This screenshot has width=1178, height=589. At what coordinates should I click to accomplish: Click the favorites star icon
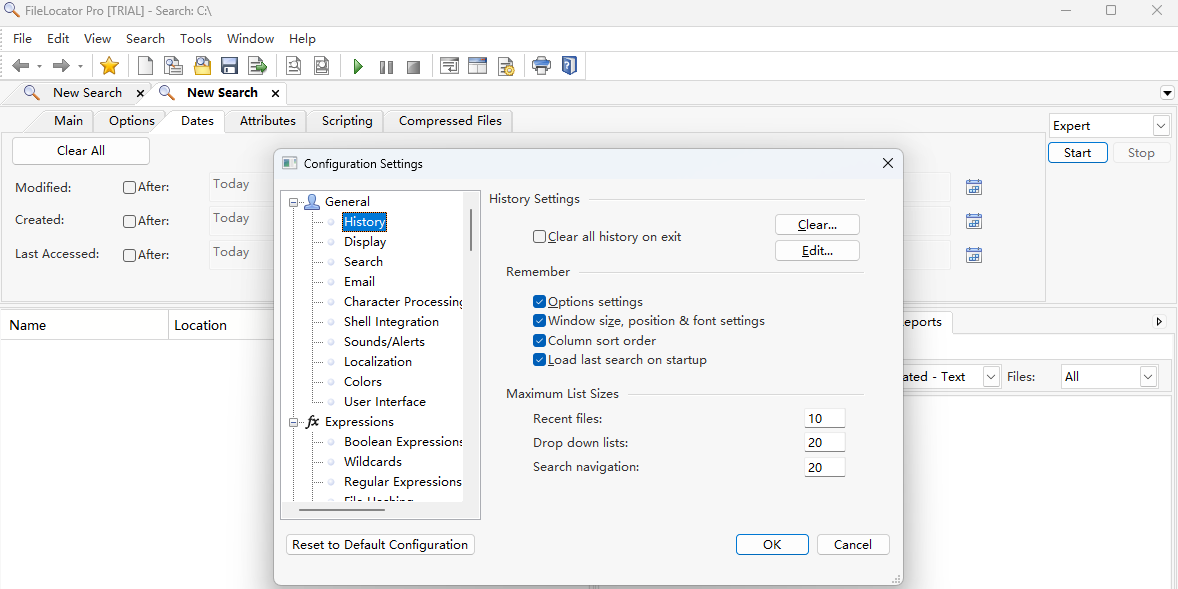(109, 65)
